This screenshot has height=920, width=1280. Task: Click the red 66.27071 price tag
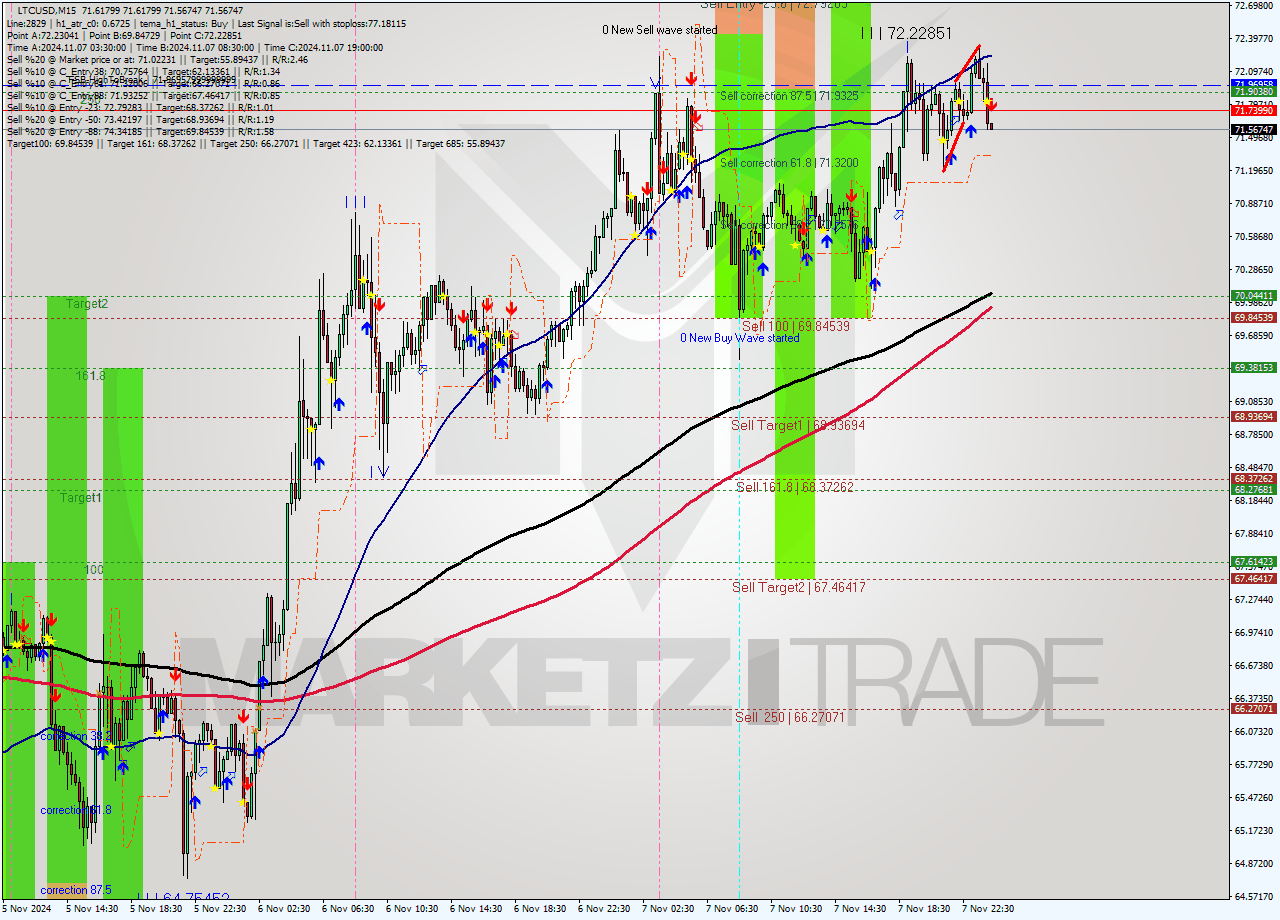pos(1254,708)
